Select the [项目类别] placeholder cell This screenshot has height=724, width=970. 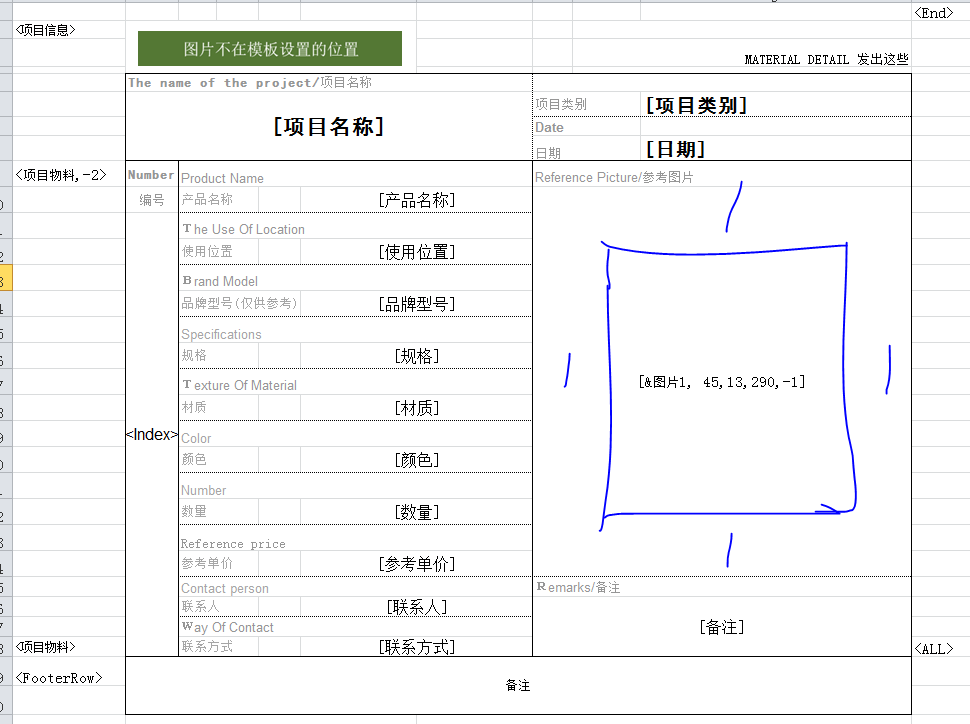696,105
